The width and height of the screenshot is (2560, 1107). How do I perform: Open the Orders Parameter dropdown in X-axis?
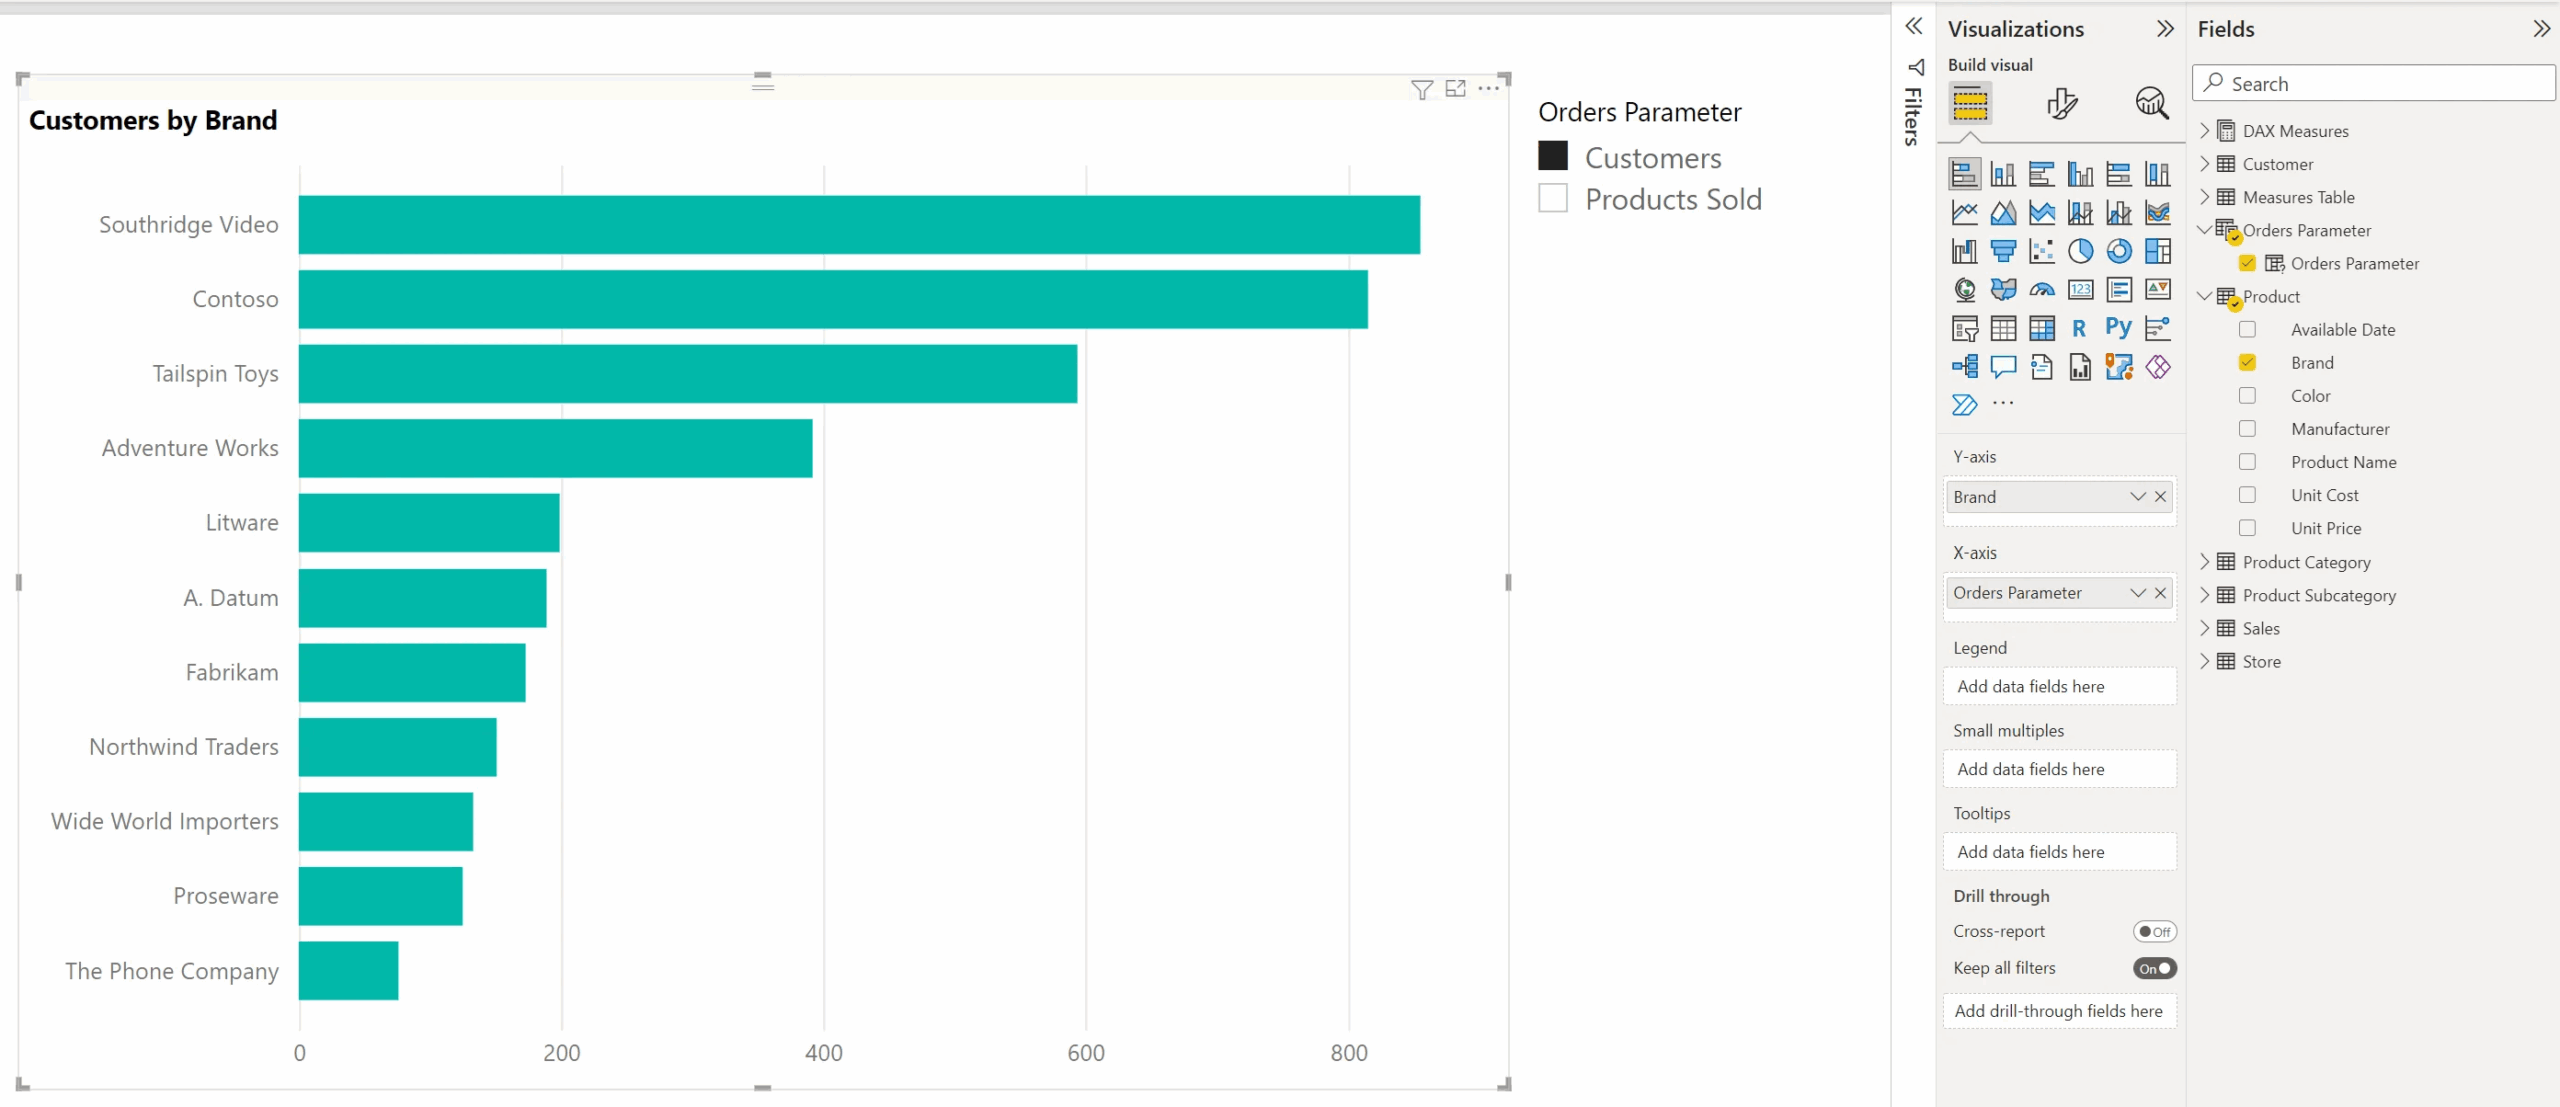coord(2137,592)
